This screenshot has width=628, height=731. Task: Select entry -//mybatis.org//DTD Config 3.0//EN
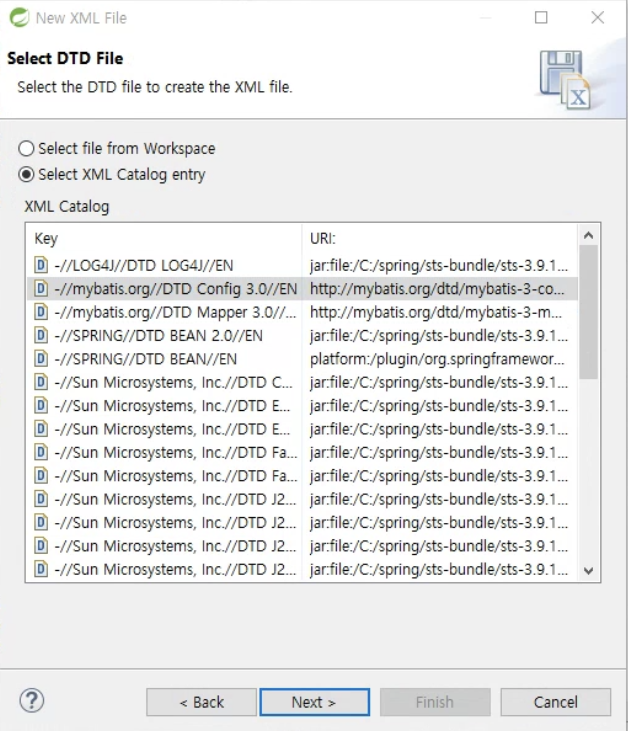point(176,289)
